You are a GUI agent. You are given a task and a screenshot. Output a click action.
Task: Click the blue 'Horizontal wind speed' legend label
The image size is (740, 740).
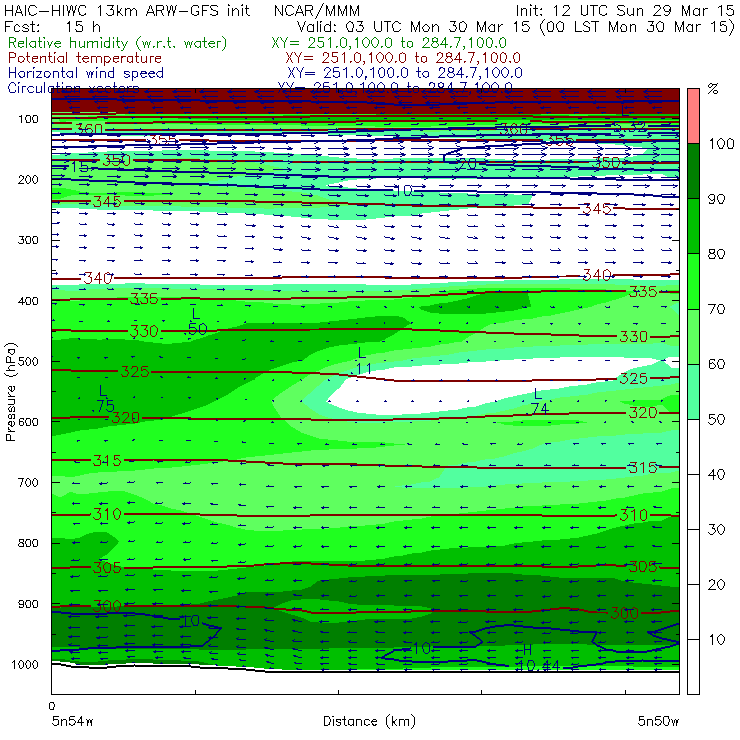(86, 73)
